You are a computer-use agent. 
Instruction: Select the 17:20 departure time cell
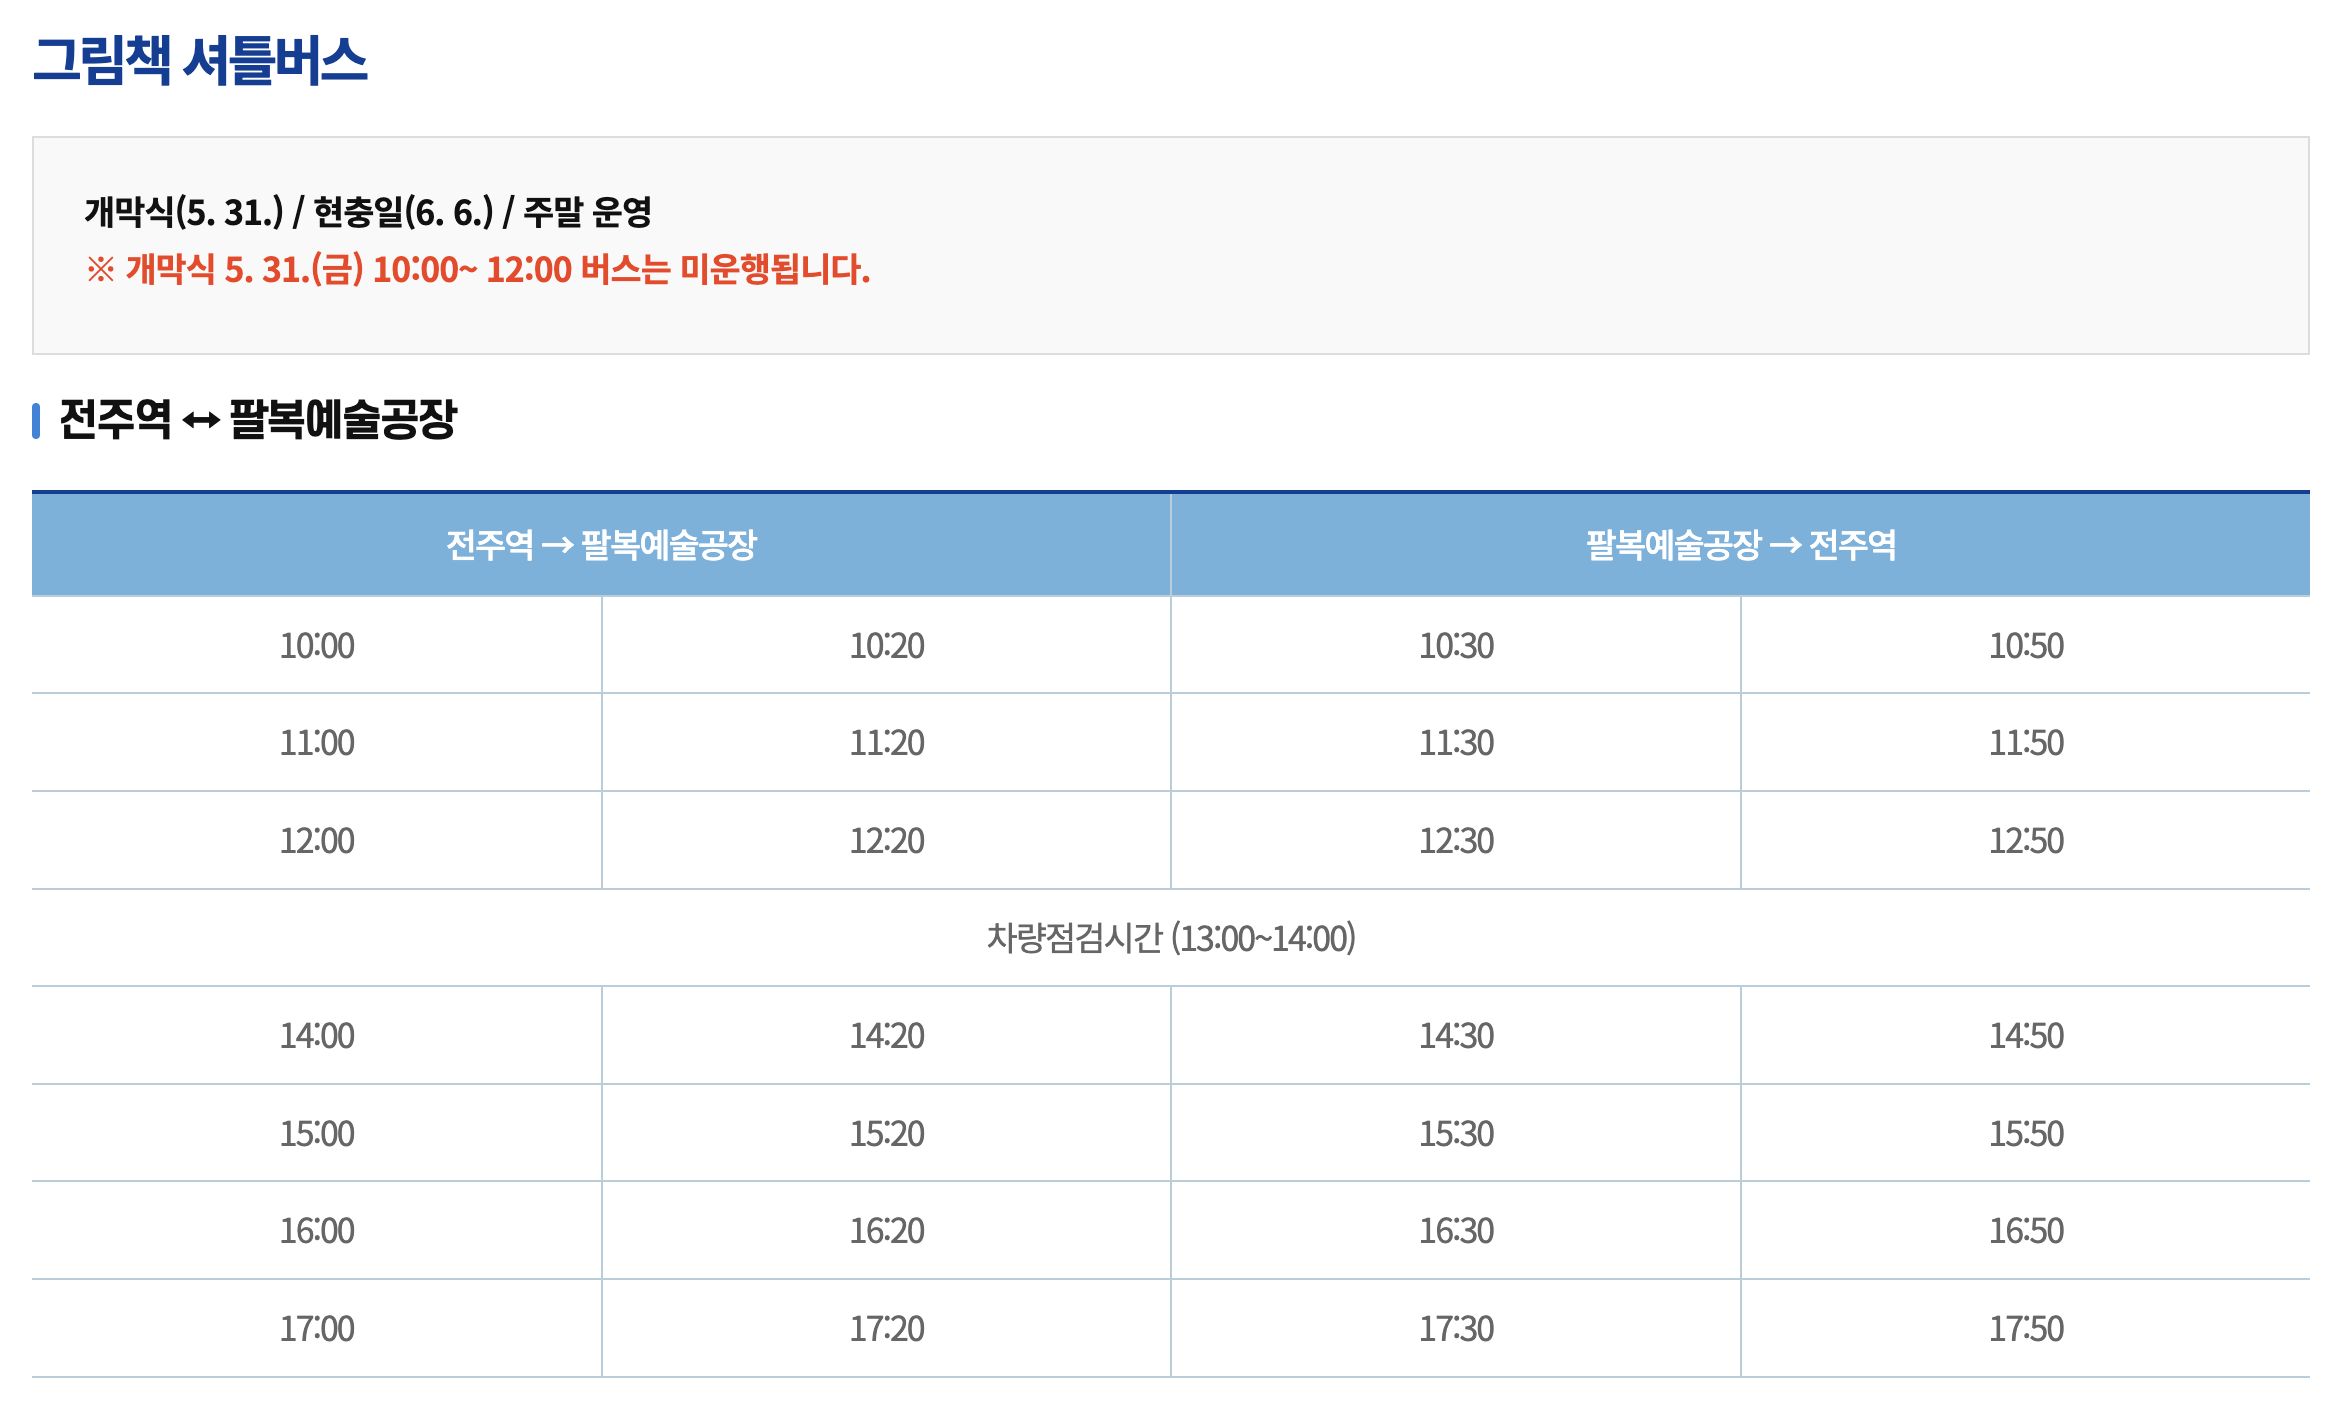886,1329
